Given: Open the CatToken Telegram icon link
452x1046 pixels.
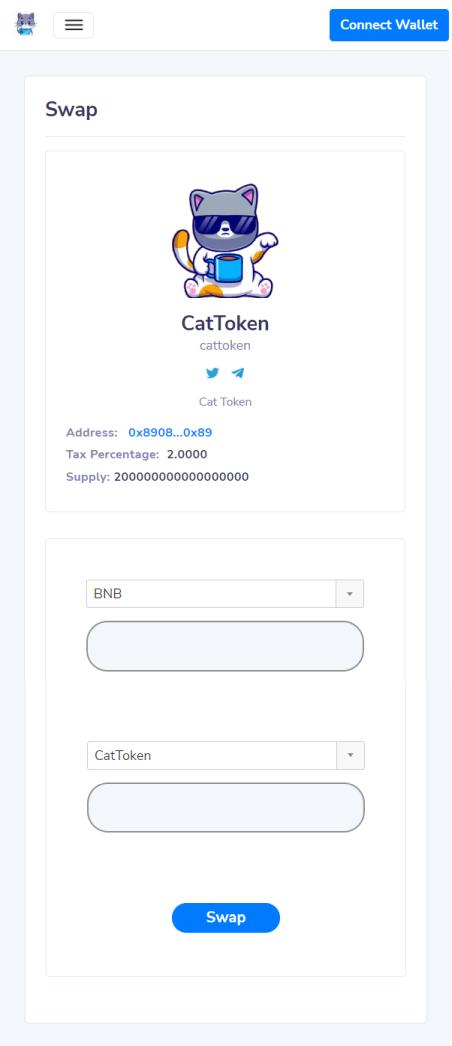Looking at the screenshot, I should coord(238,373).
